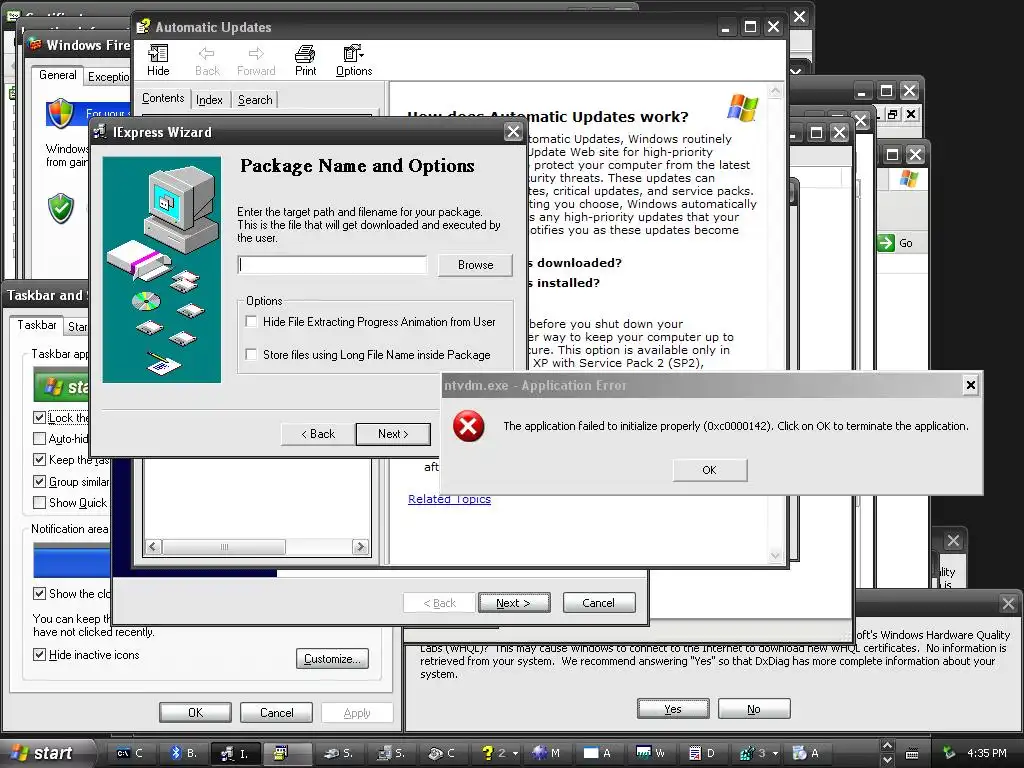Select the IExpress taskbar item labeled I
This screenshot has width=1024, height=768.
click(235, 753)
